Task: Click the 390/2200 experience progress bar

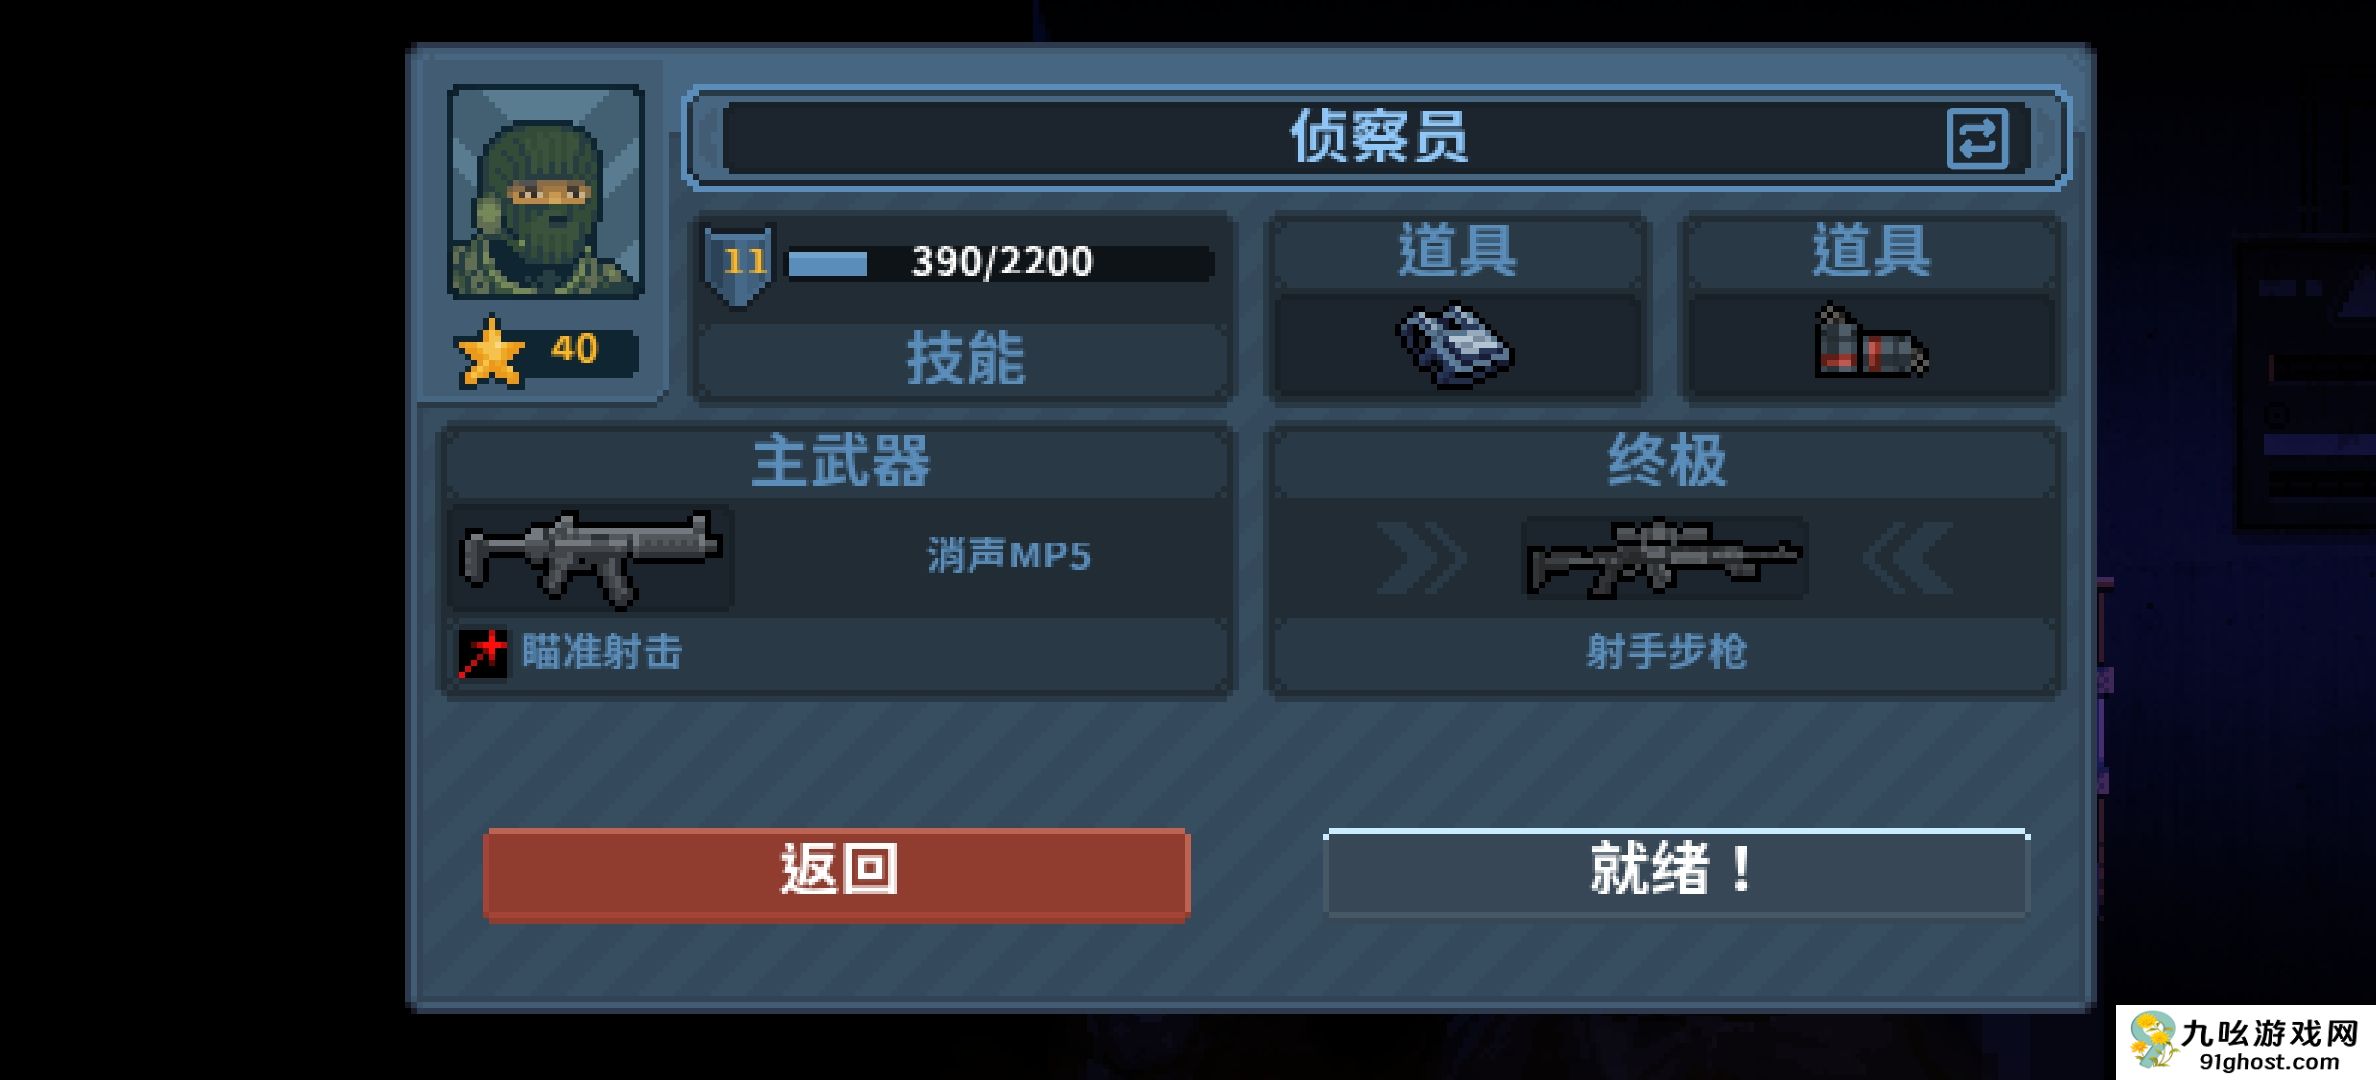Action: 1000,263
